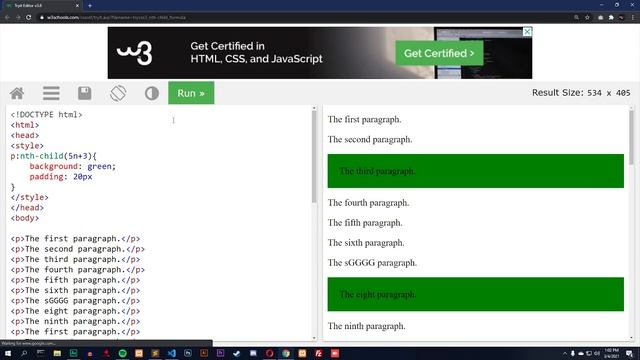Open Spotify from the taskbar

tap(122, 353)
